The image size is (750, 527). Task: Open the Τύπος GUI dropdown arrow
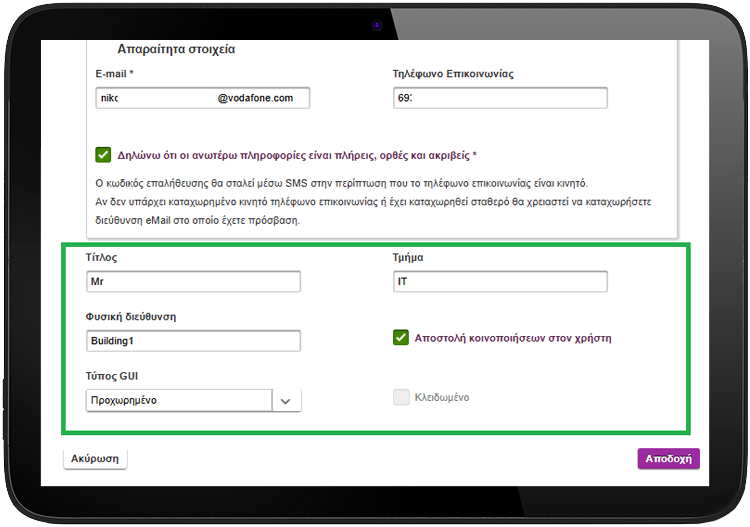(x=286, y=401)
